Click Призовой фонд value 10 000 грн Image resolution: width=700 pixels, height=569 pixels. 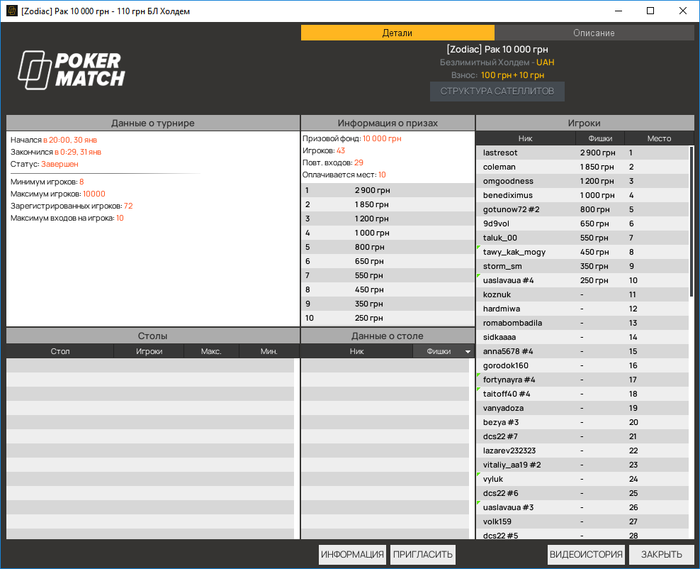(382, 138)
